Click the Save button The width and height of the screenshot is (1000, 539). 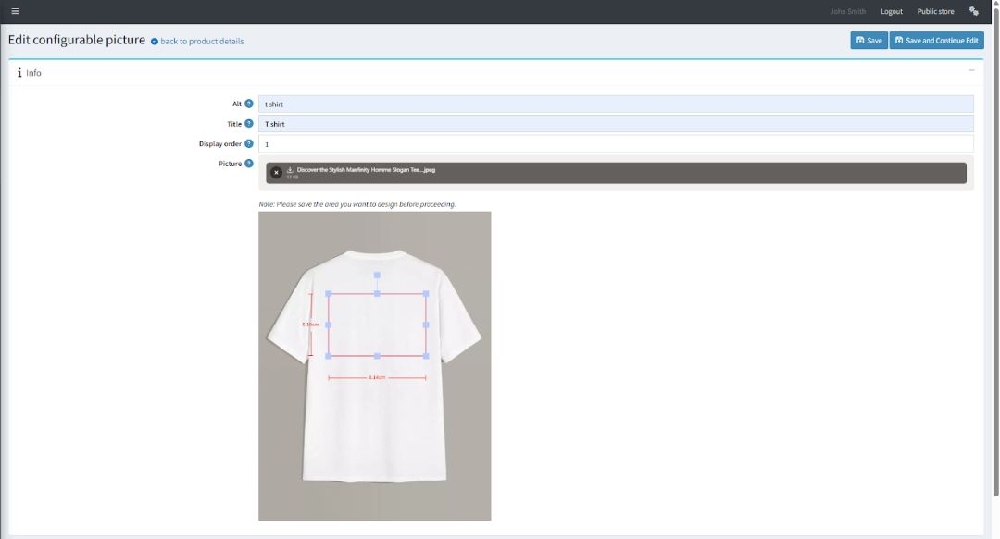point(869,40)
